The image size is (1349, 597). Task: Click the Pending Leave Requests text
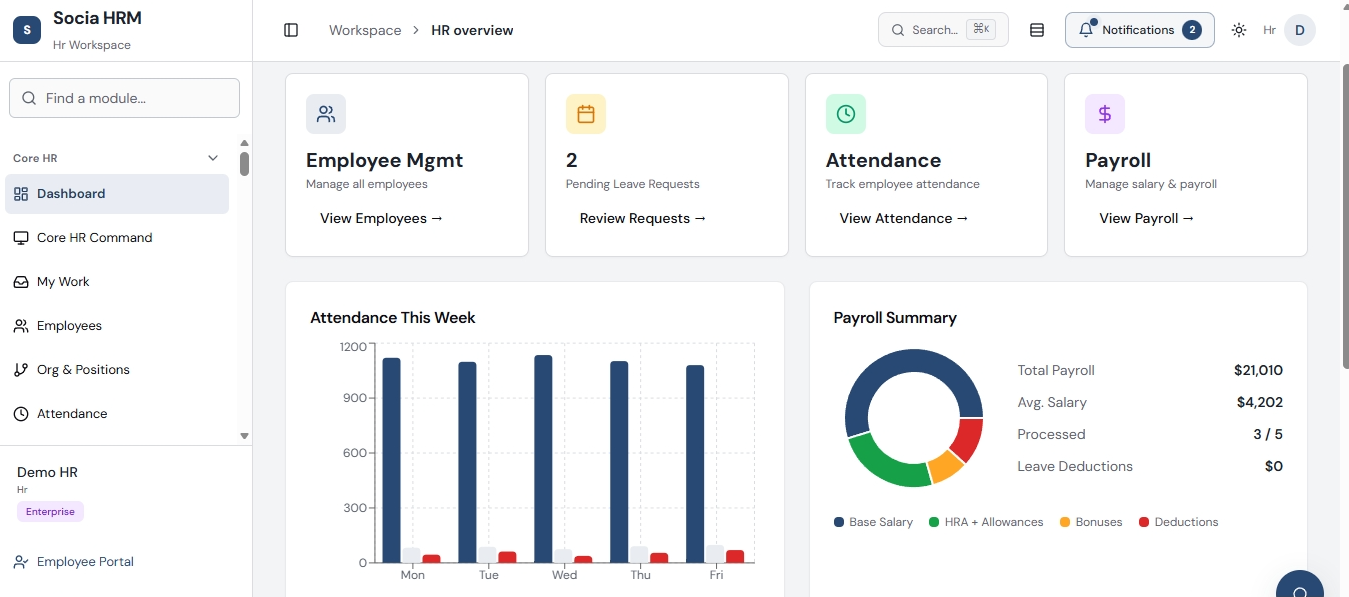click(633, 184)
